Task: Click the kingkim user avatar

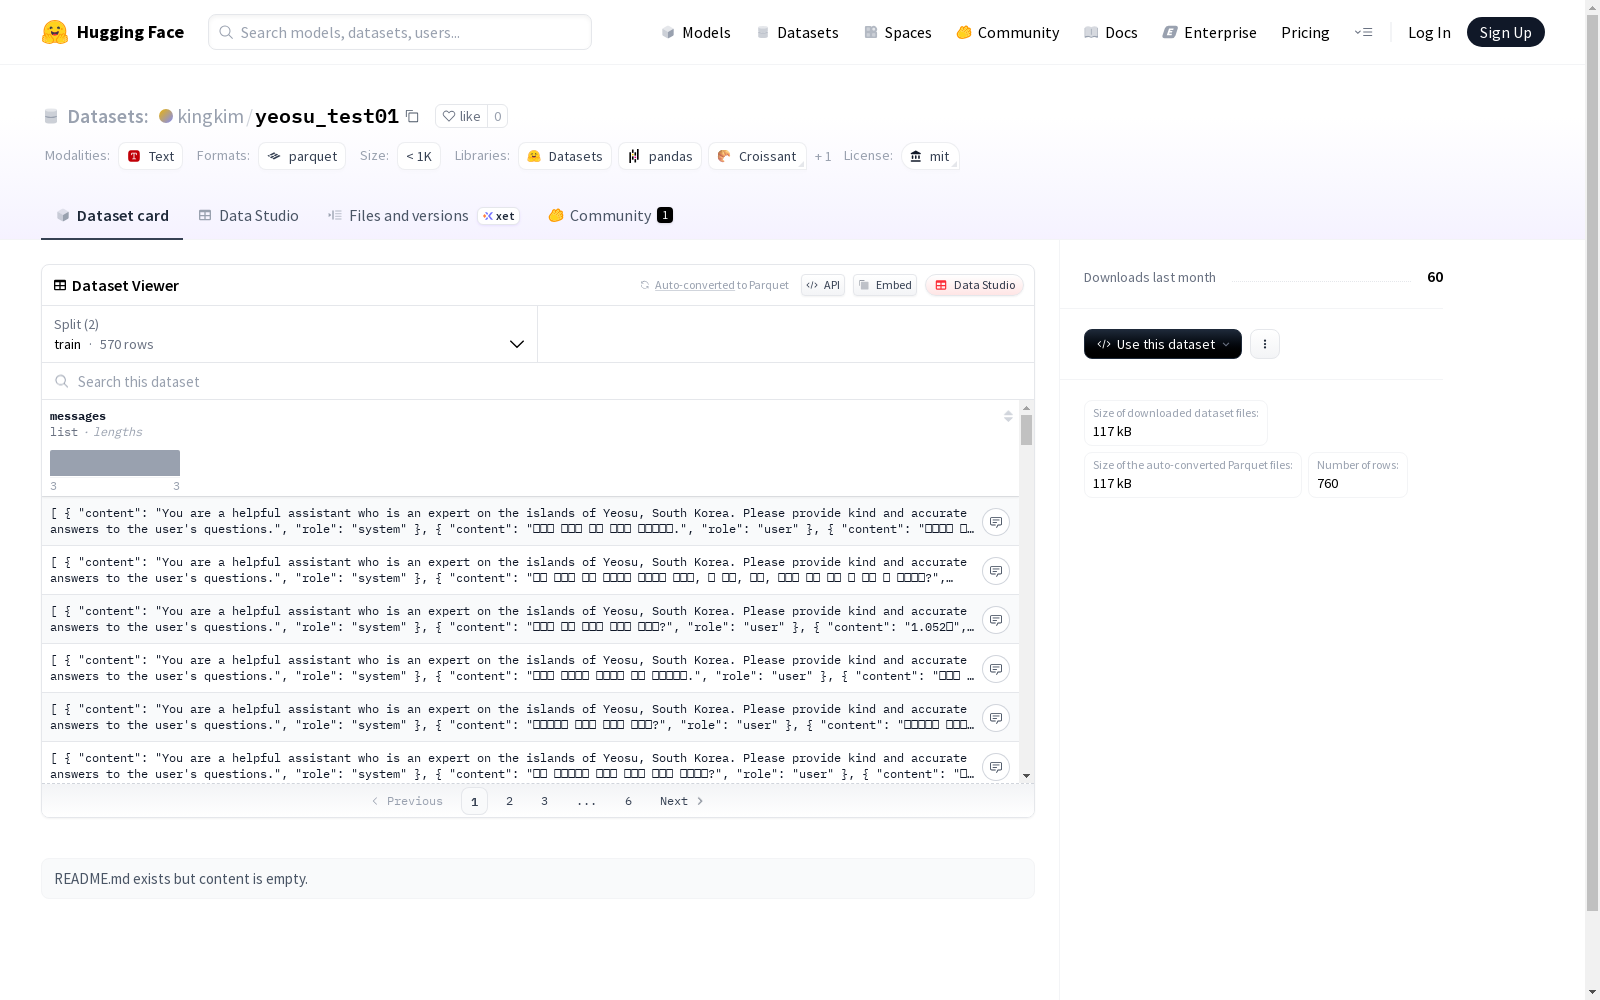Action: [x=166, y=116]
